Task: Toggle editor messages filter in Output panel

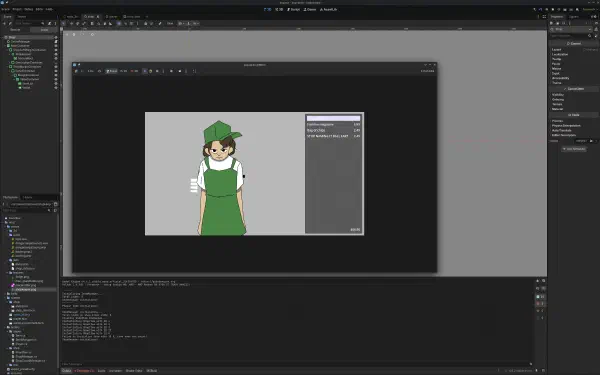Action: pos(540,318)
